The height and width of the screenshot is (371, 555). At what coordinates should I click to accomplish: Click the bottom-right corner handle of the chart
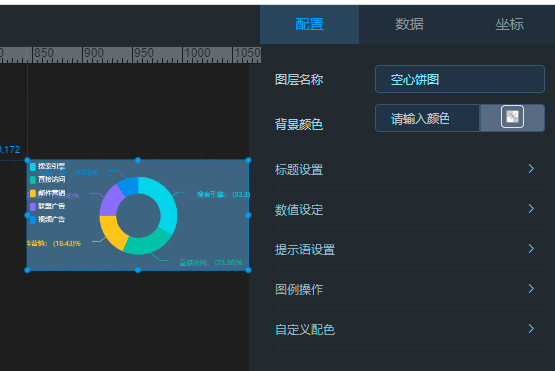click(x=248, y=270)
